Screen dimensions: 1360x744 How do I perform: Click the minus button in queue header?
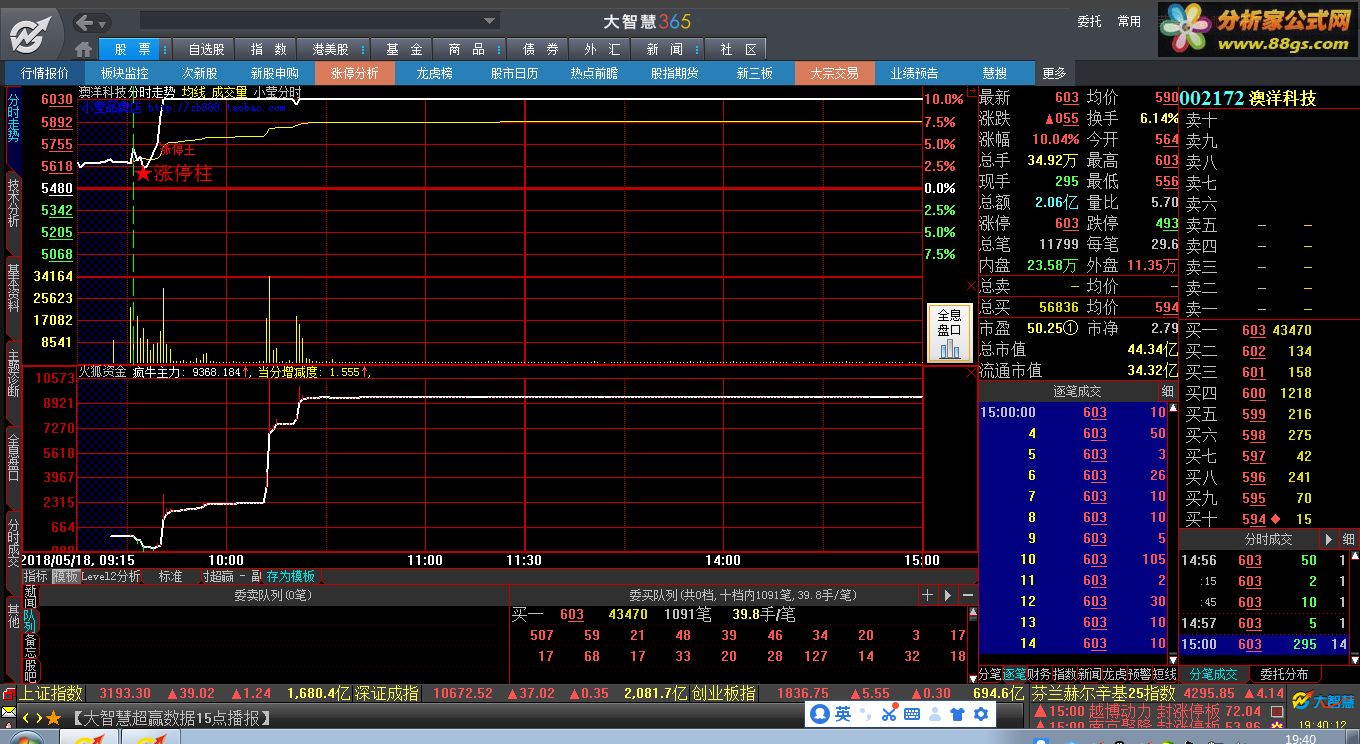[x=967, y=595]
